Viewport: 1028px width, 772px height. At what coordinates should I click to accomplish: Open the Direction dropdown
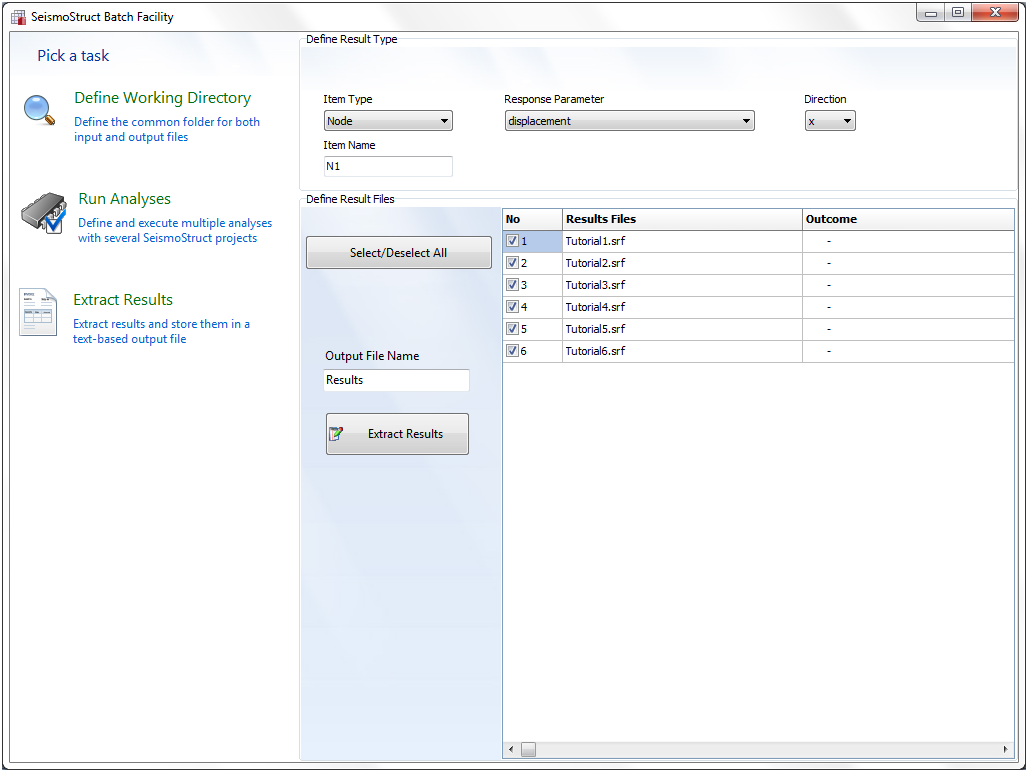point(830,121)
